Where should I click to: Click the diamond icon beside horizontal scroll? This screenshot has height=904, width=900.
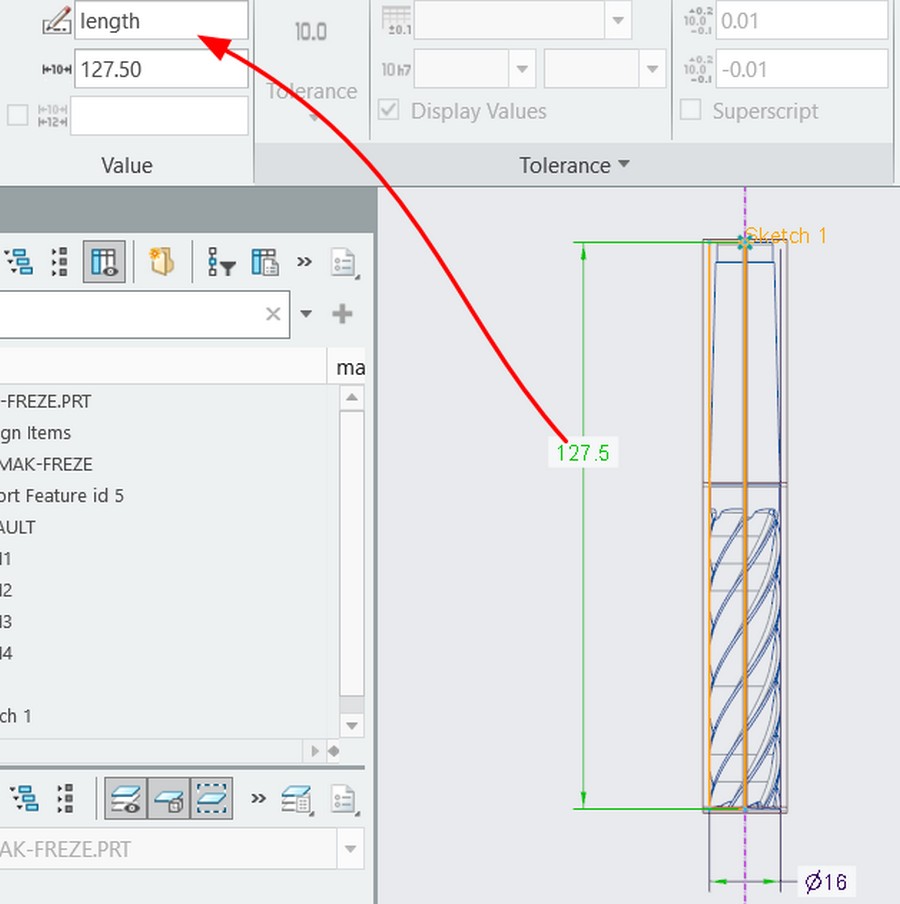pos(334,751)
